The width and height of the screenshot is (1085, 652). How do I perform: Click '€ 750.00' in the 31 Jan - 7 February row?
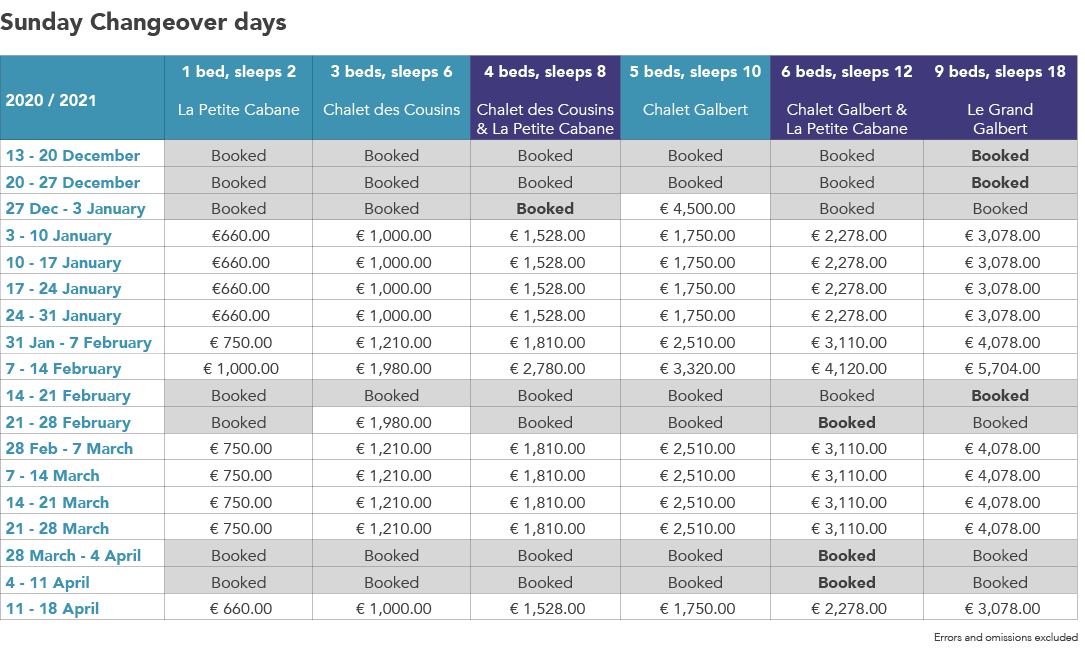pyautogui.click(x=241, y=342)
